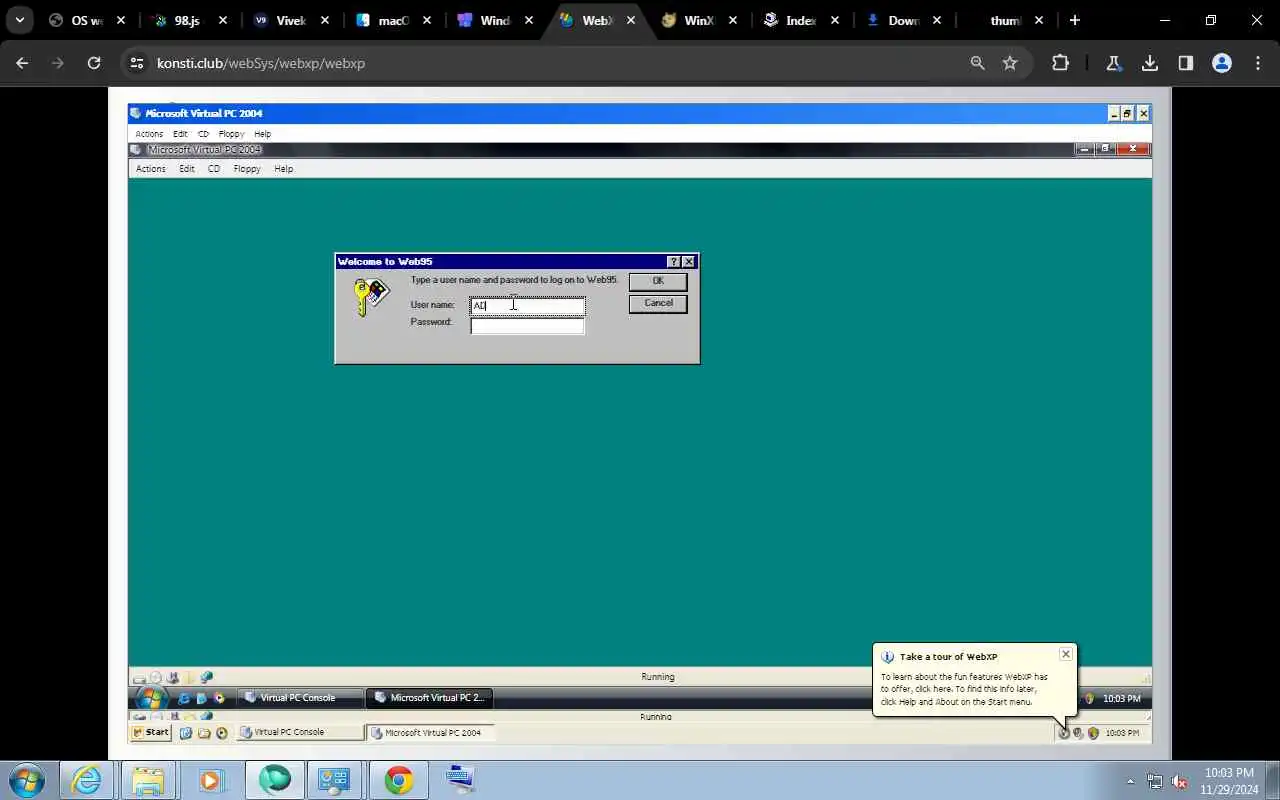Viewport: 1280px width, 800px height.
Task: Open Control Panel icon on Windows taskbar
Action: tap(336, 780)
